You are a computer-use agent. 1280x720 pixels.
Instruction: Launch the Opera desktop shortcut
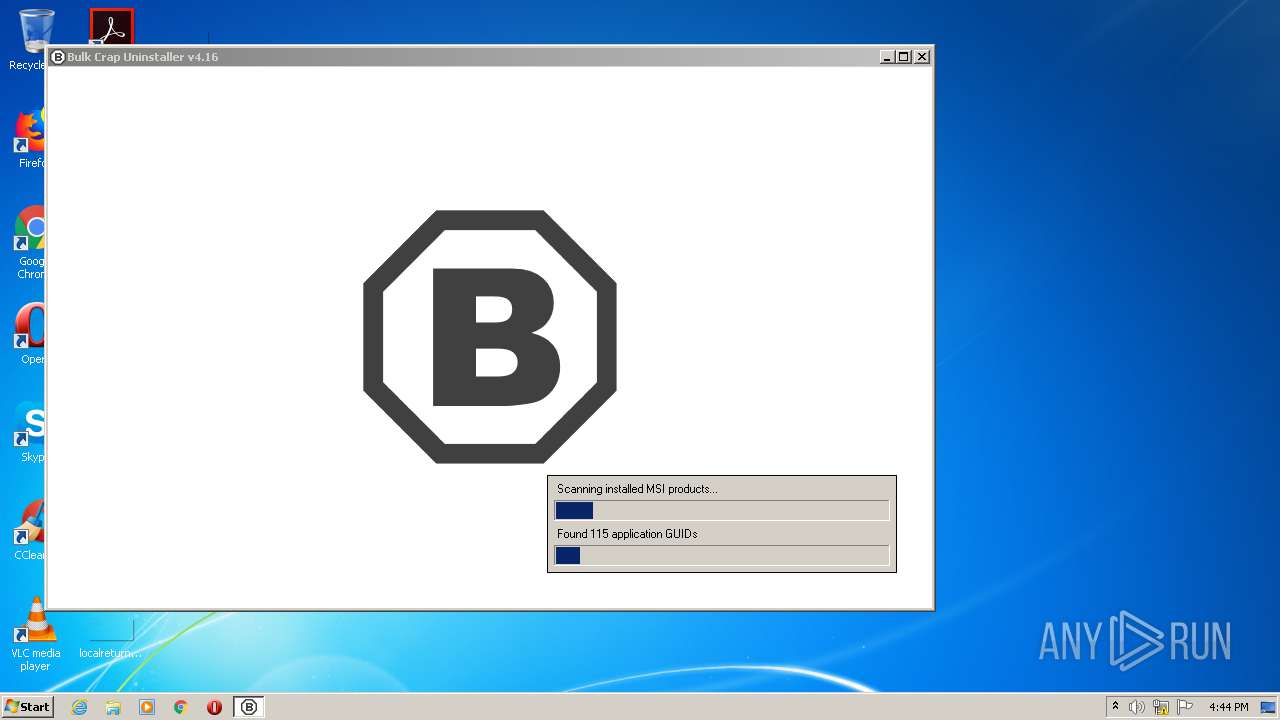pyautogui.click(x=30, y=334)
